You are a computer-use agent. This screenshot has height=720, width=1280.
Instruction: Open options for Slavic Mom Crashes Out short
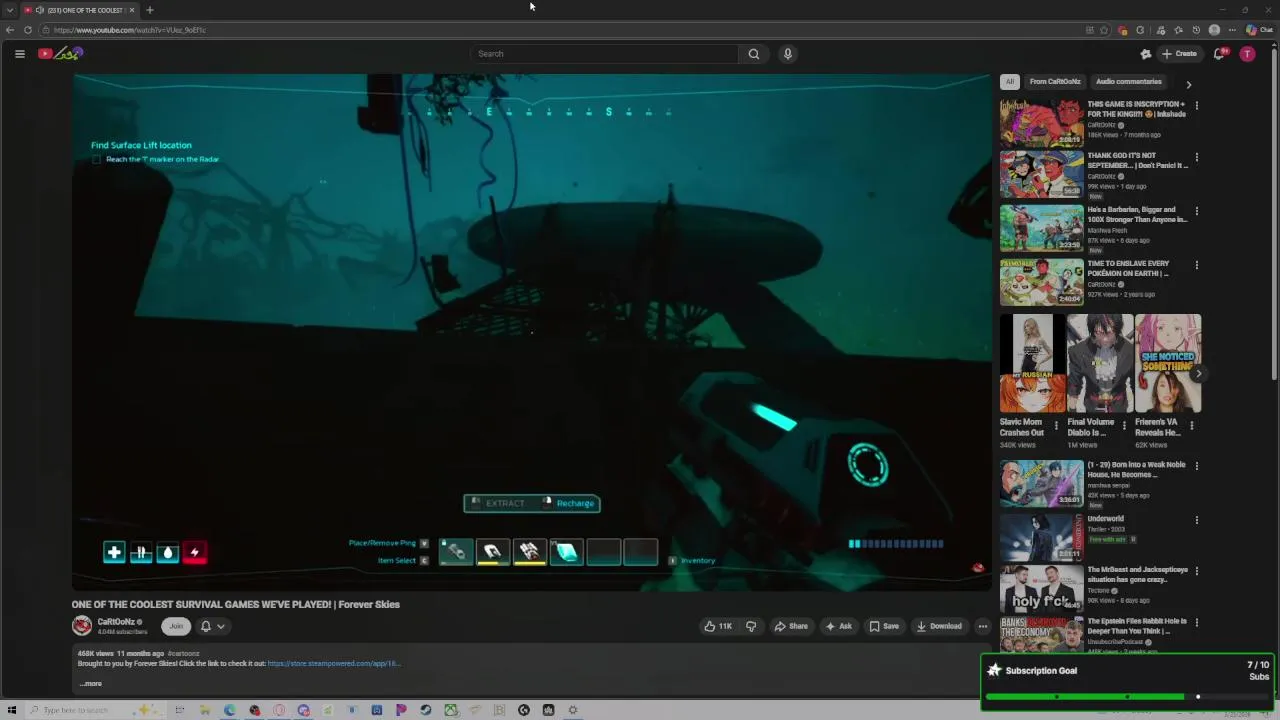1056,426
